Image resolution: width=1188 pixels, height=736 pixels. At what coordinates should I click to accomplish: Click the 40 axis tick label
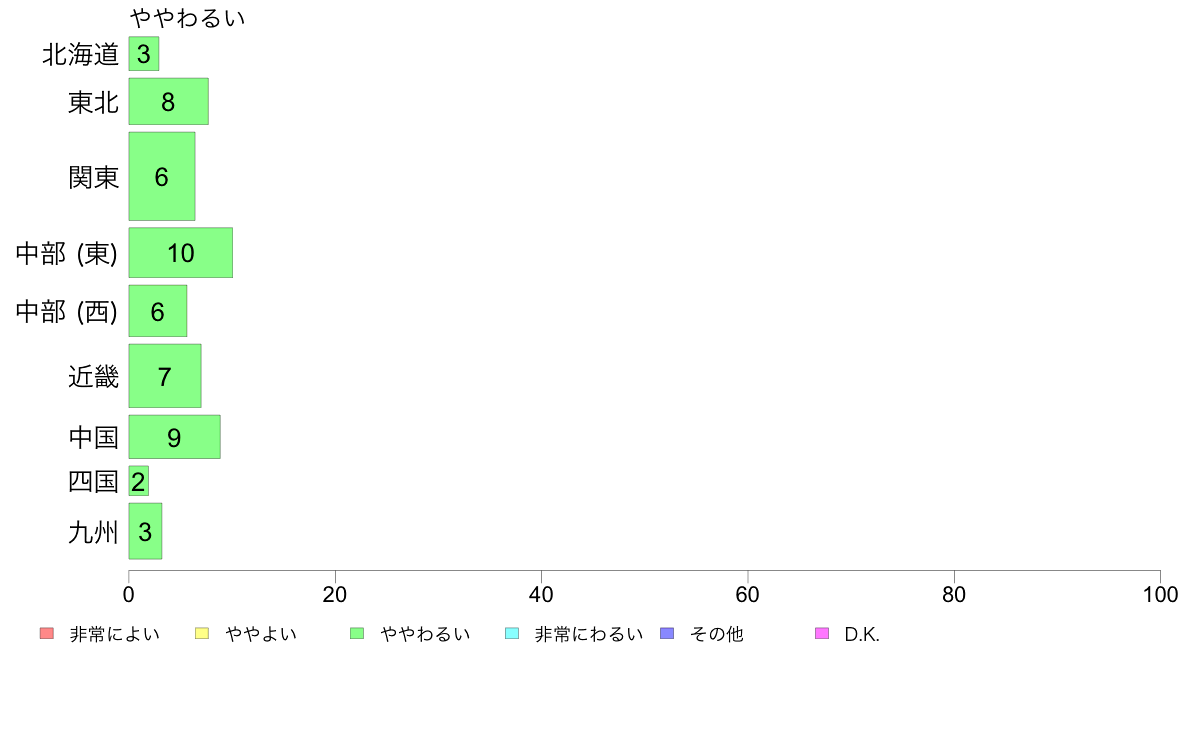(541, 594)
